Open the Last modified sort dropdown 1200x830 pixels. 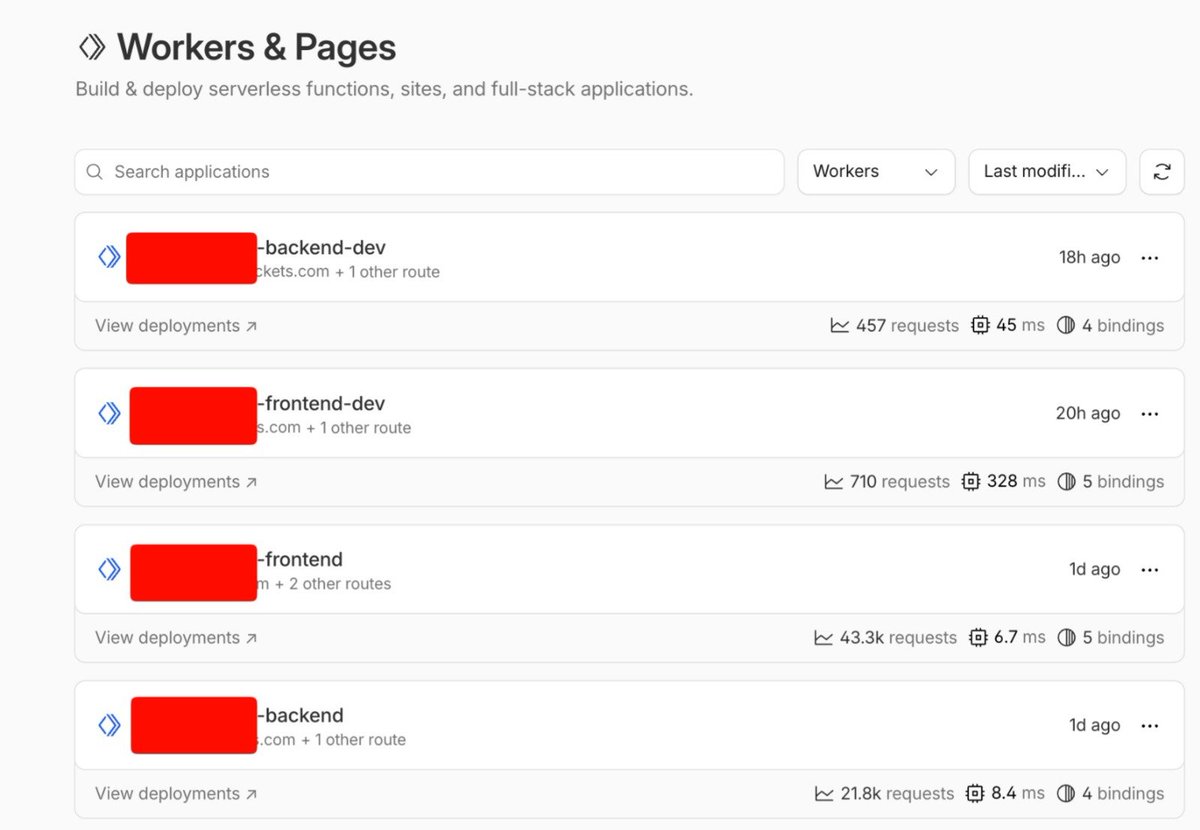click(1047, 172)
